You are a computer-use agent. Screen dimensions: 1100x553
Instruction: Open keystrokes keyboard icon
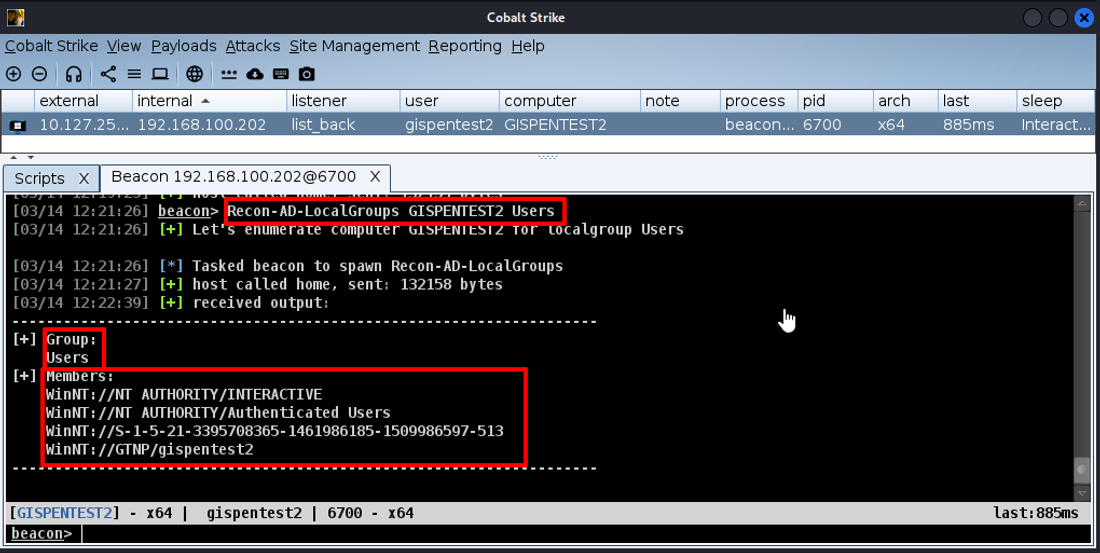pyautogui.click(x=281, y=74)
